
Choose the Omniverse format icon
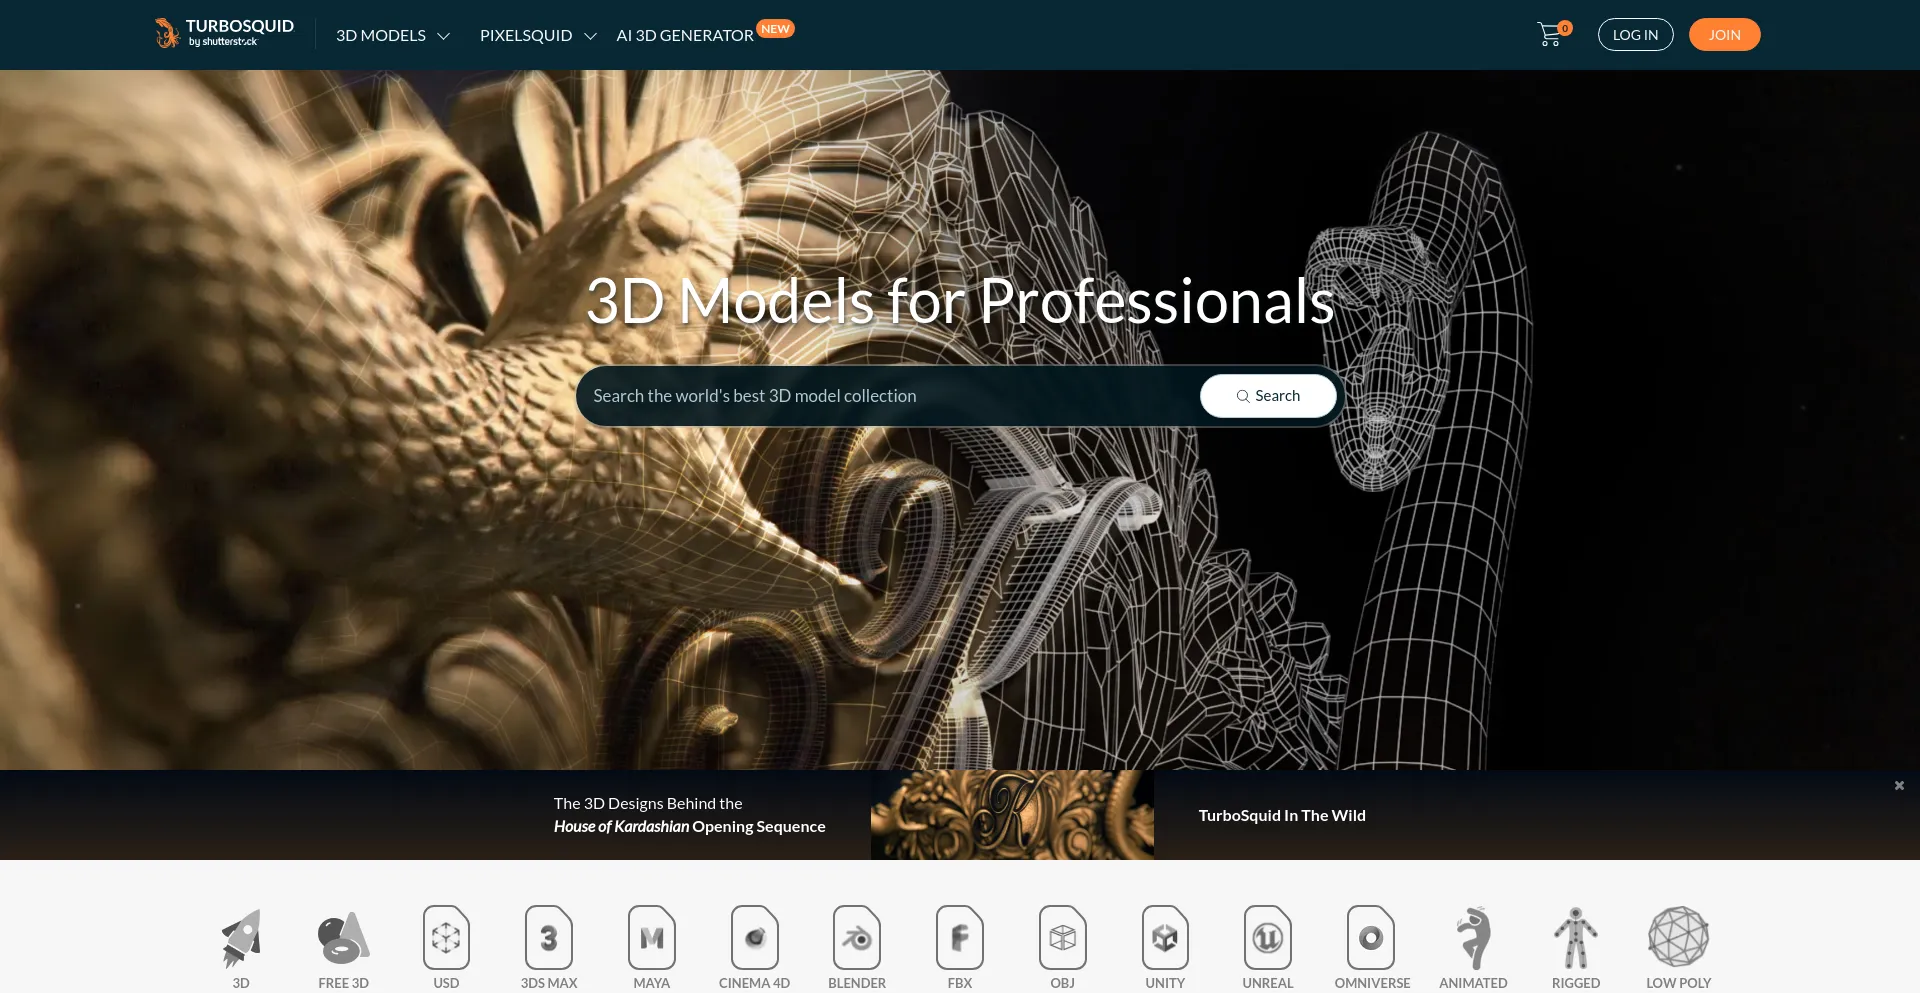(x=1371, y=938)
